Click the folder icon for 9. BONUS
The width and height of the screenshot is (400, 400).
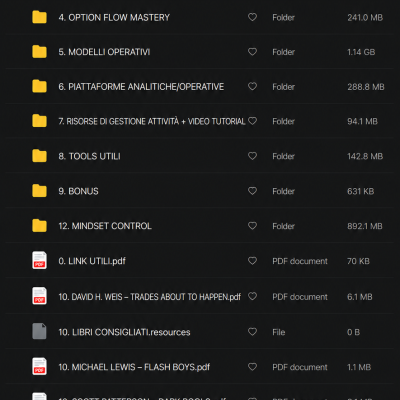coord(39,191)
